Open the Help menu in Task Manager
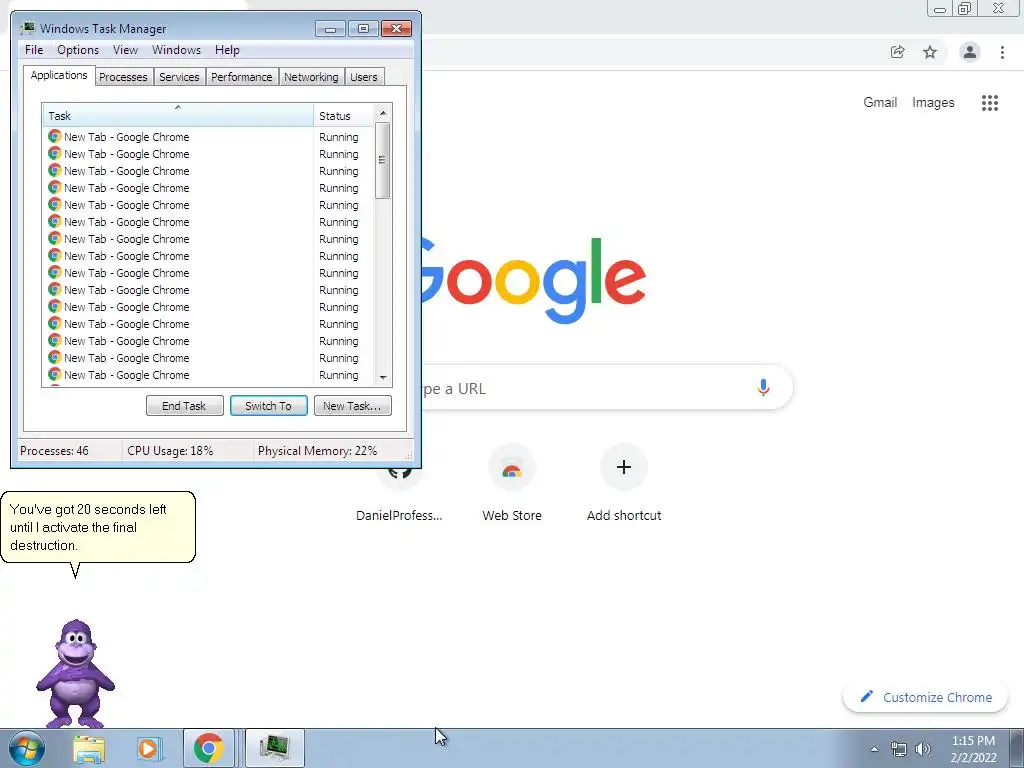The height and width of the screenshot is (768, 1024). tap(227, 50)
